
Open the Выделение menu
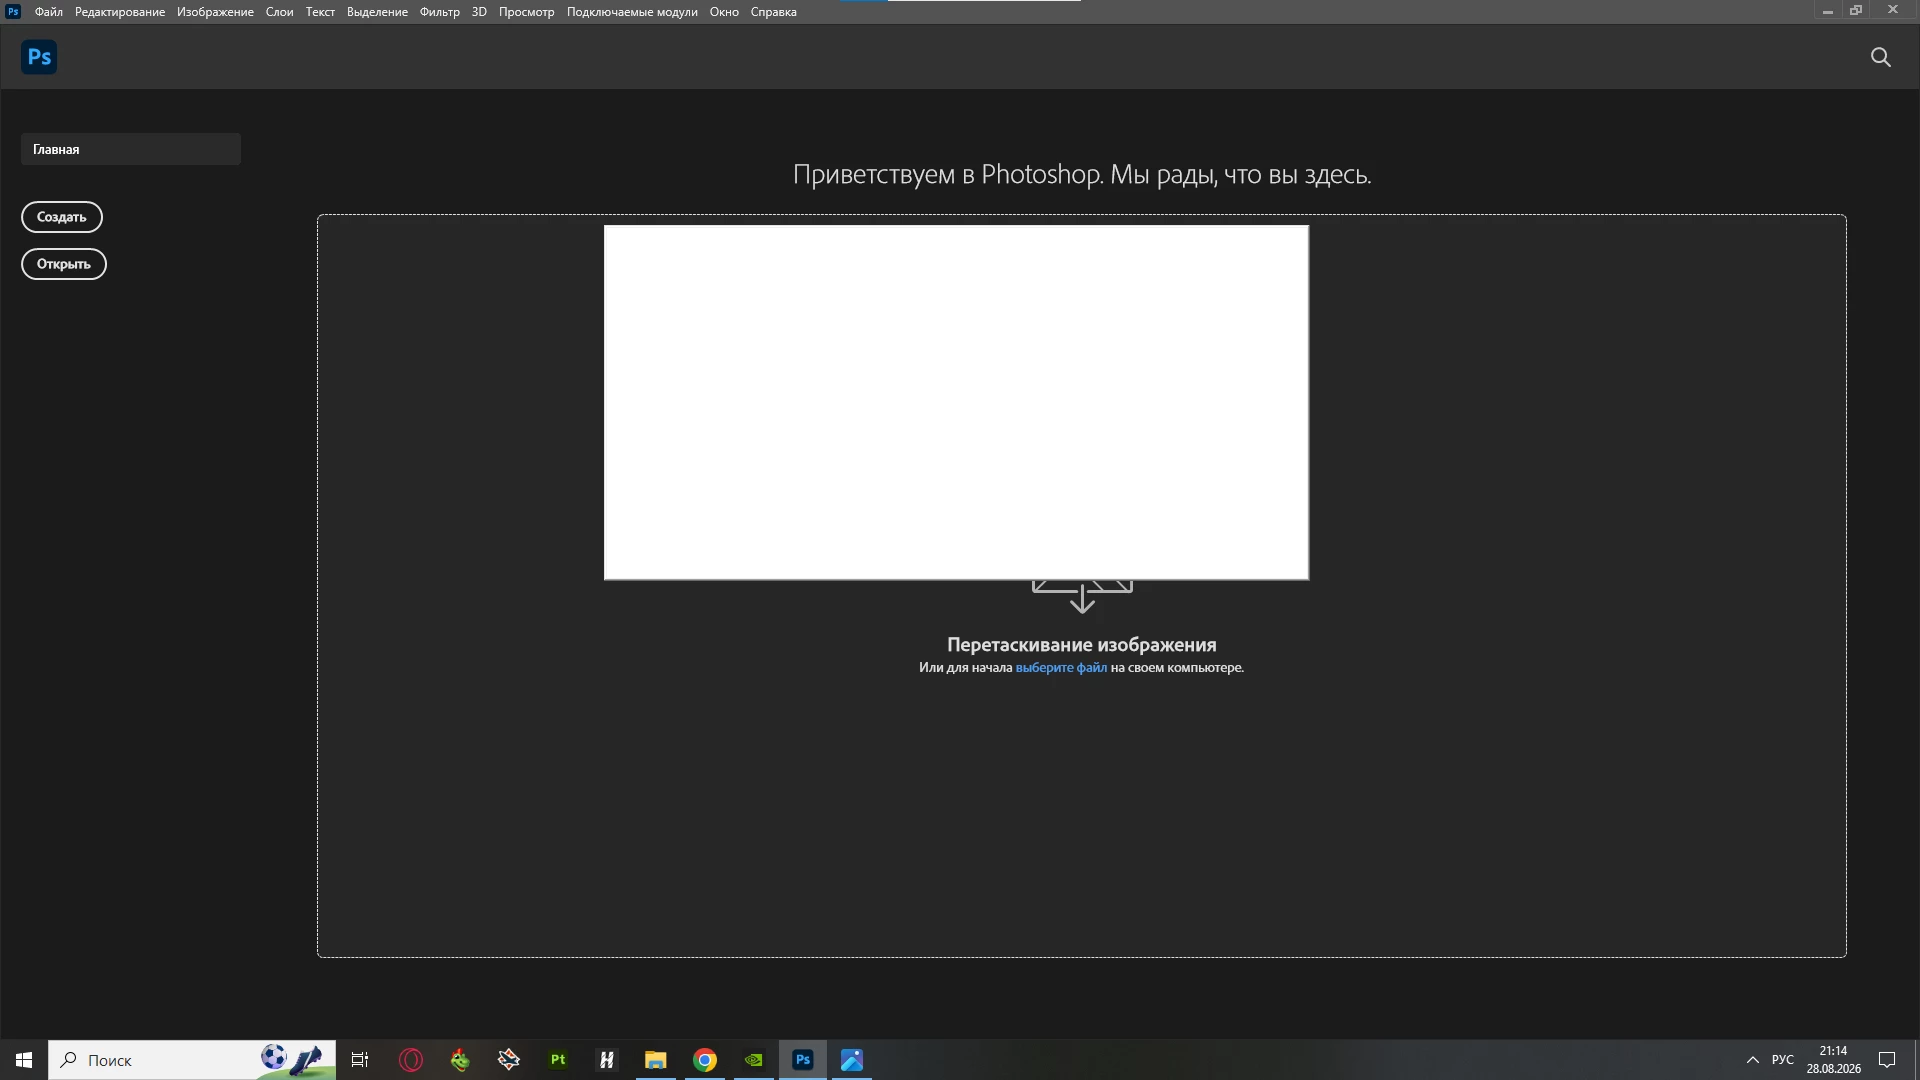click(x=377, y=12)
